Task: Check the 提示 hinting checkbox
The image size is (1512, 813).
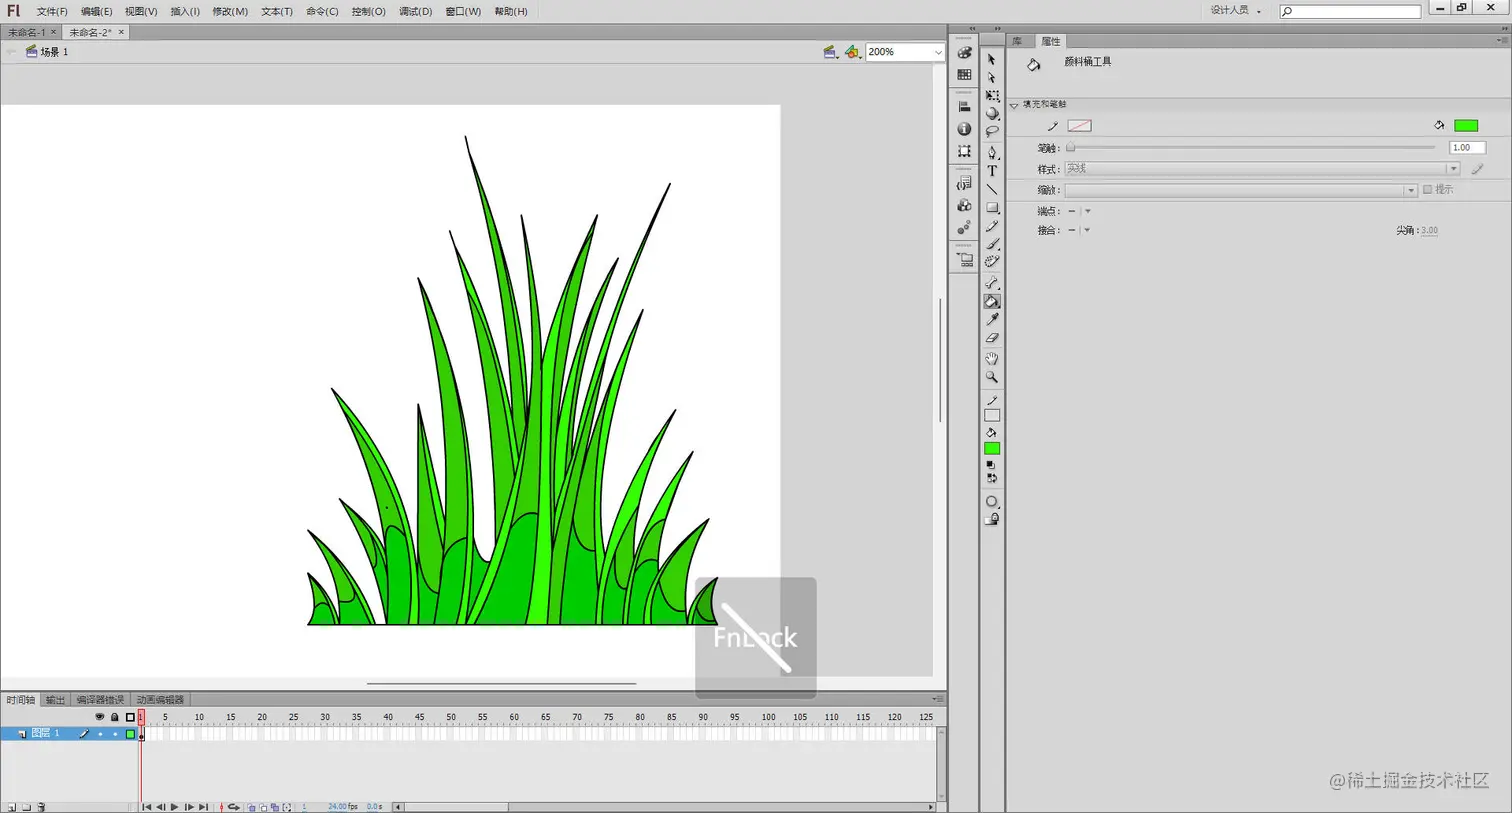Action: (1428, 190)
